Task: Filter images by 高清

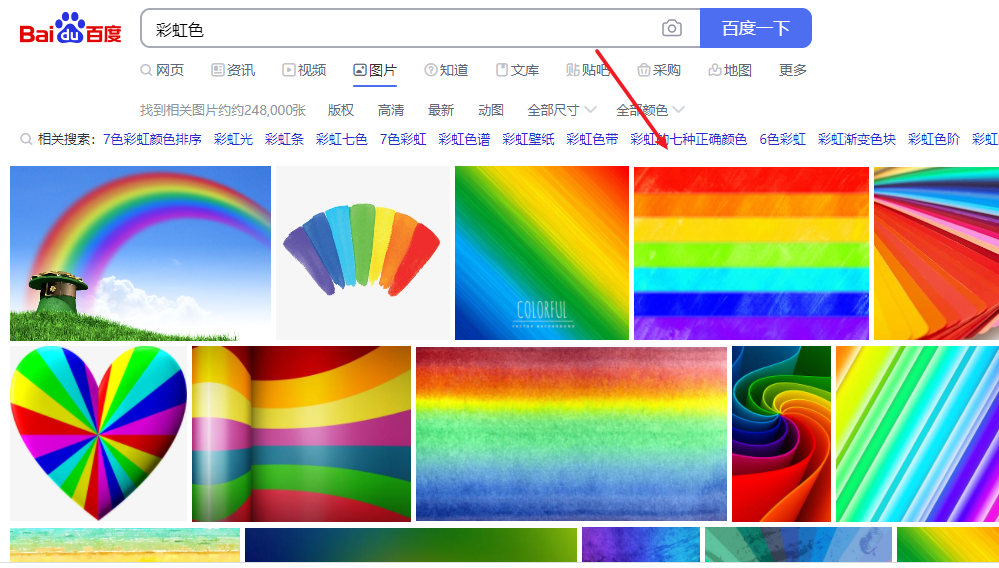Action: click(391, 110)
